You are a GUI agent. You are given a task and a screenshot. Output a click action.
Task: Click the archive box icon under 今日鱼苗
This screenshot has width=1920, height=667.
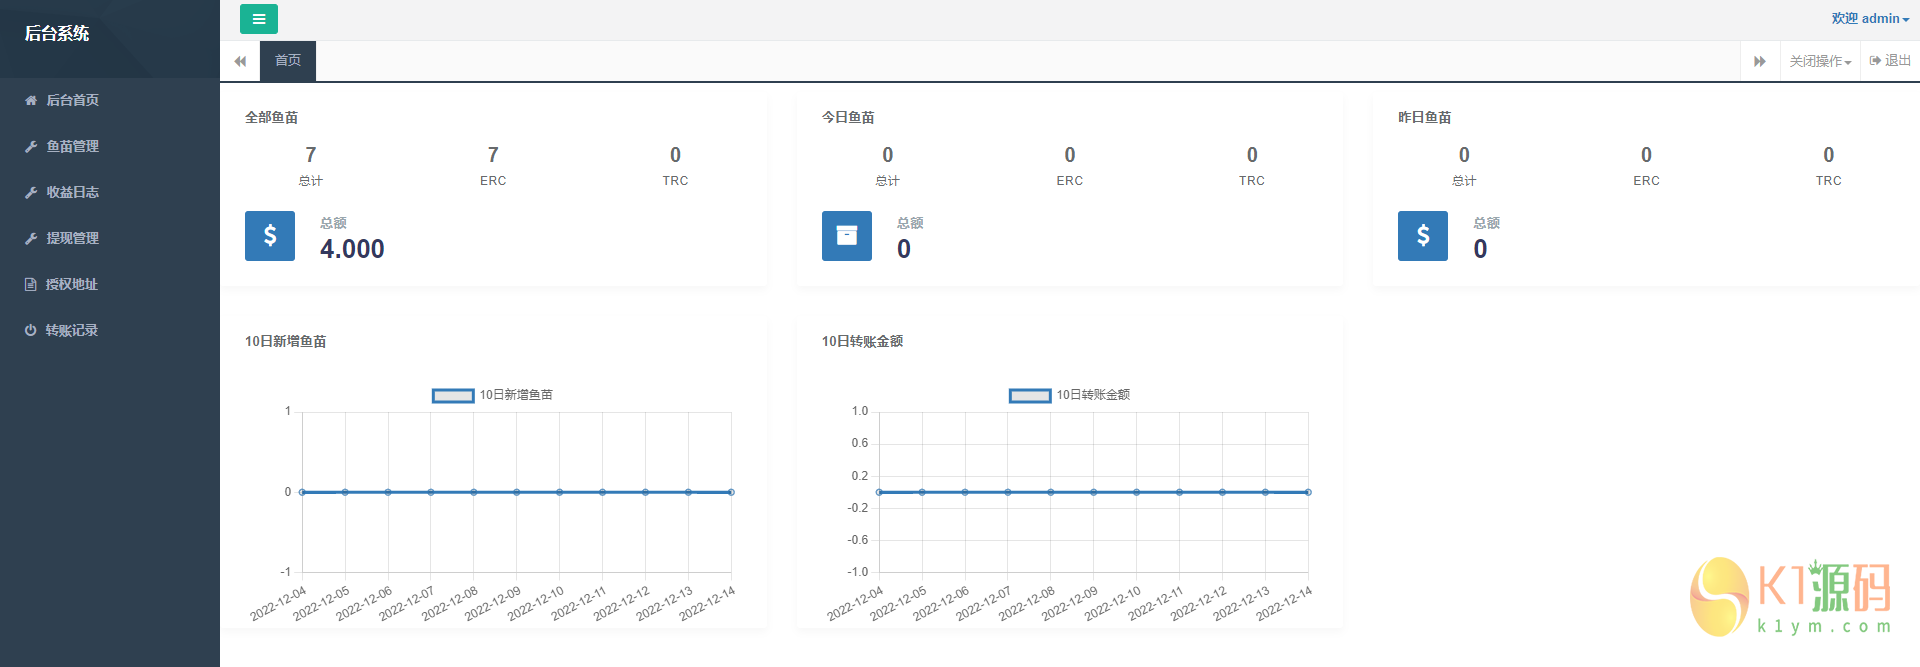point(846,236)
